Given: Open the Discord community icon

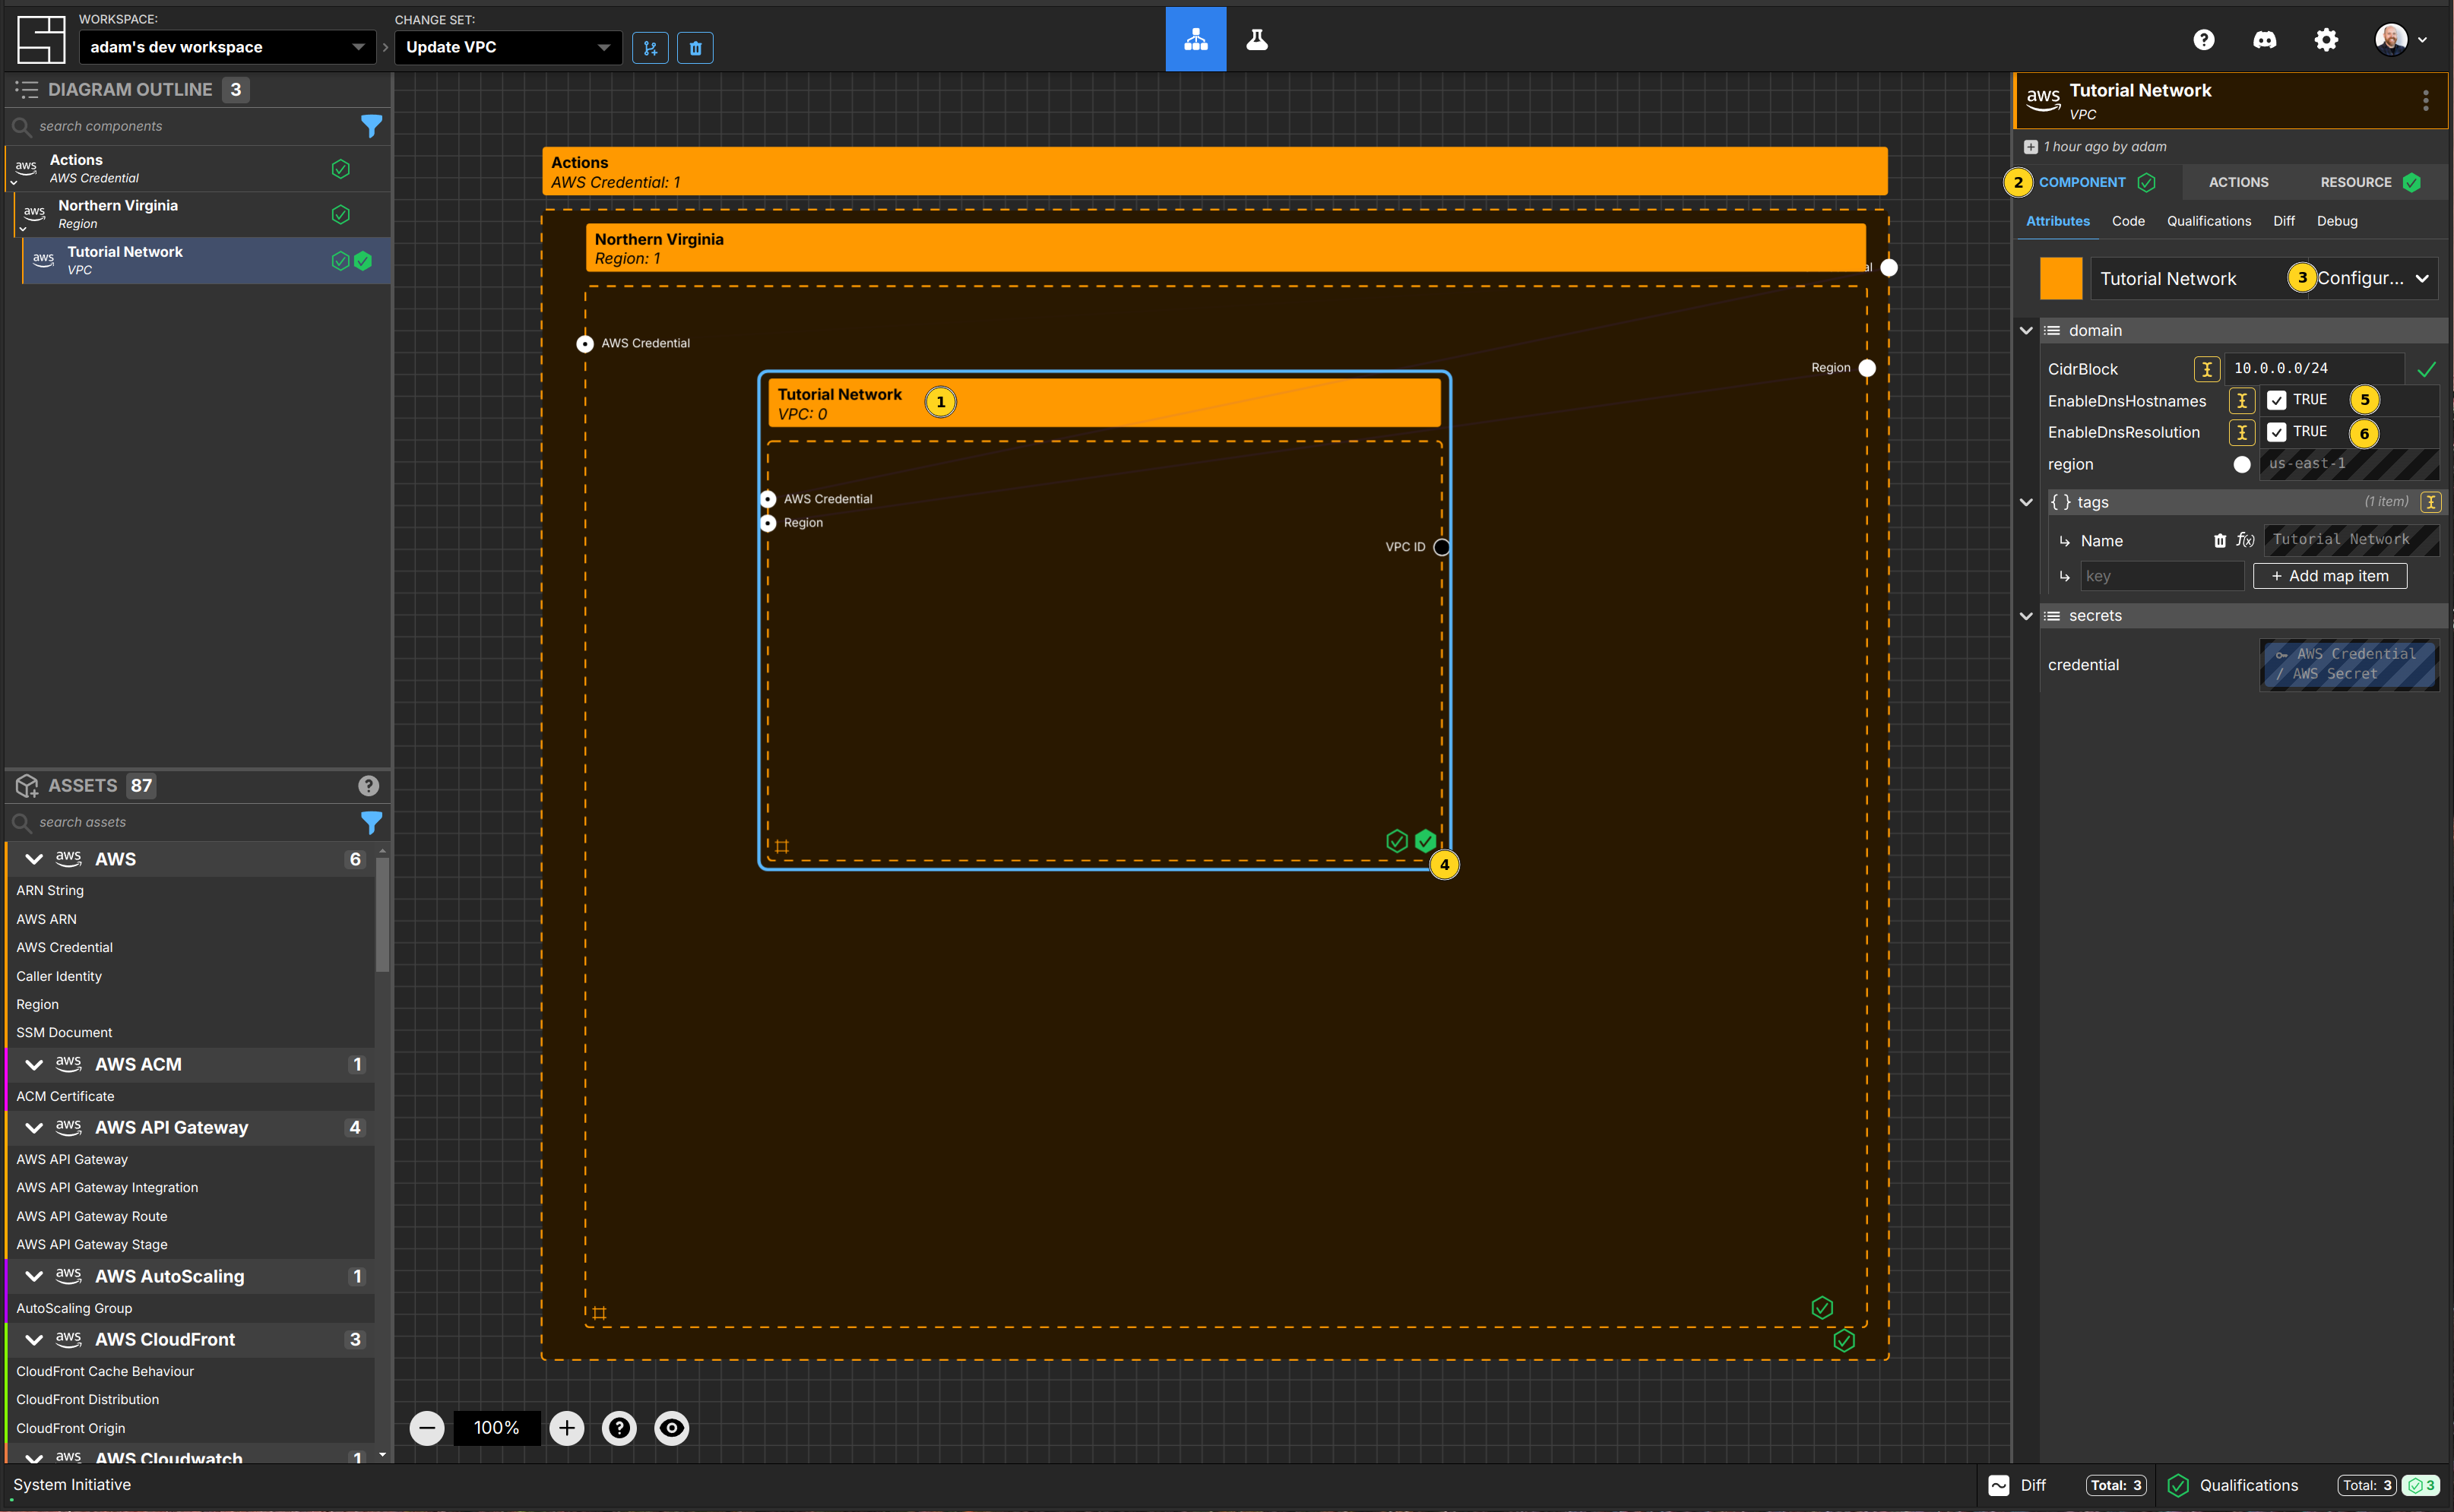Looking at the screenshot, I should click(2265, 40).
